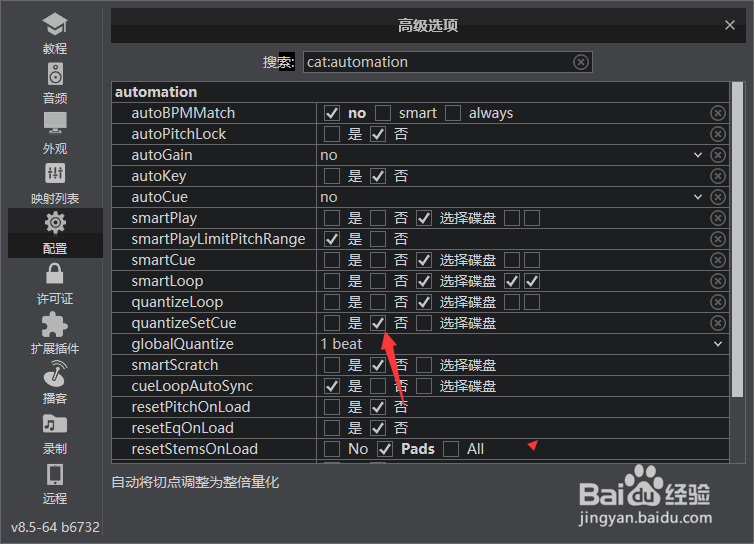Screen dimensions: 754x544
Task: Open the 扩展插件 extensions puzzle icon
Action: coord(55,325)
